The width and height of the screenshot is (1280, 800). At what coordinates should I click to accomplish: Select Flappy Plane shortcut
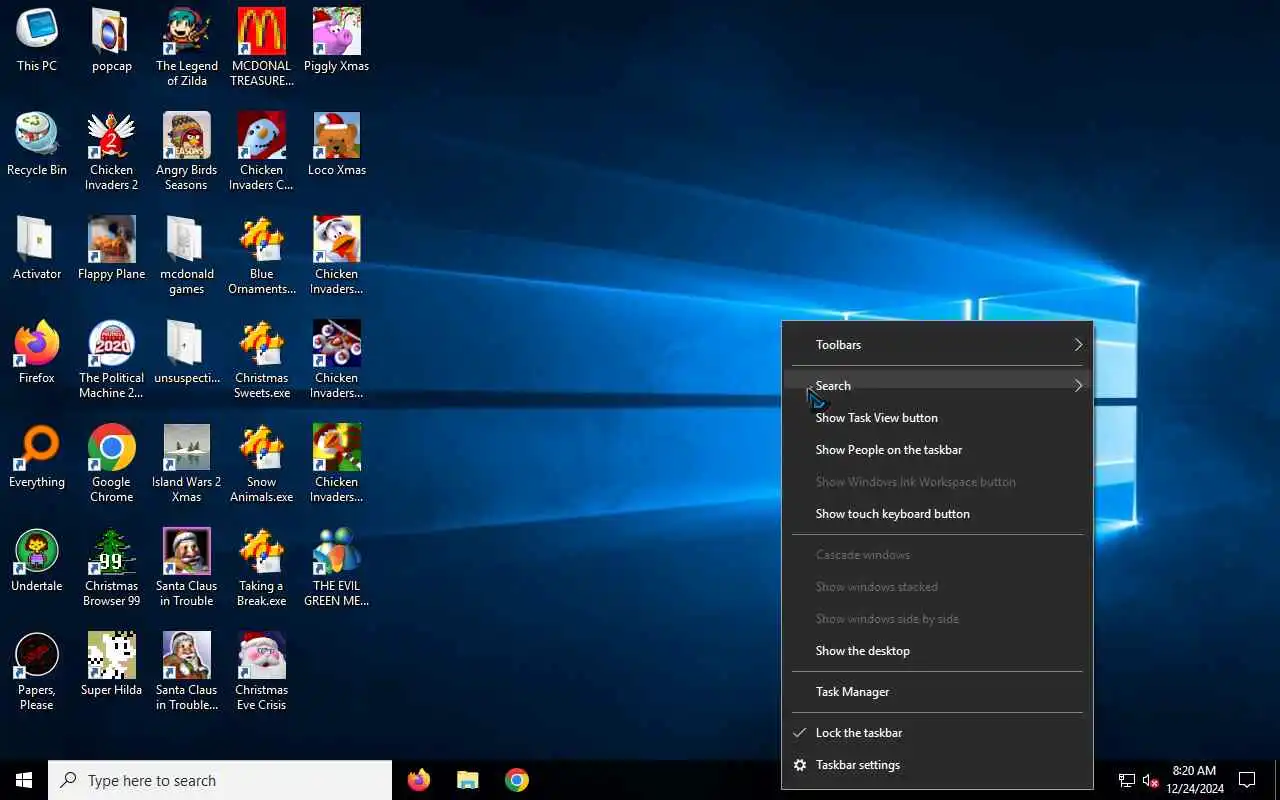click(x=112, y=249)
